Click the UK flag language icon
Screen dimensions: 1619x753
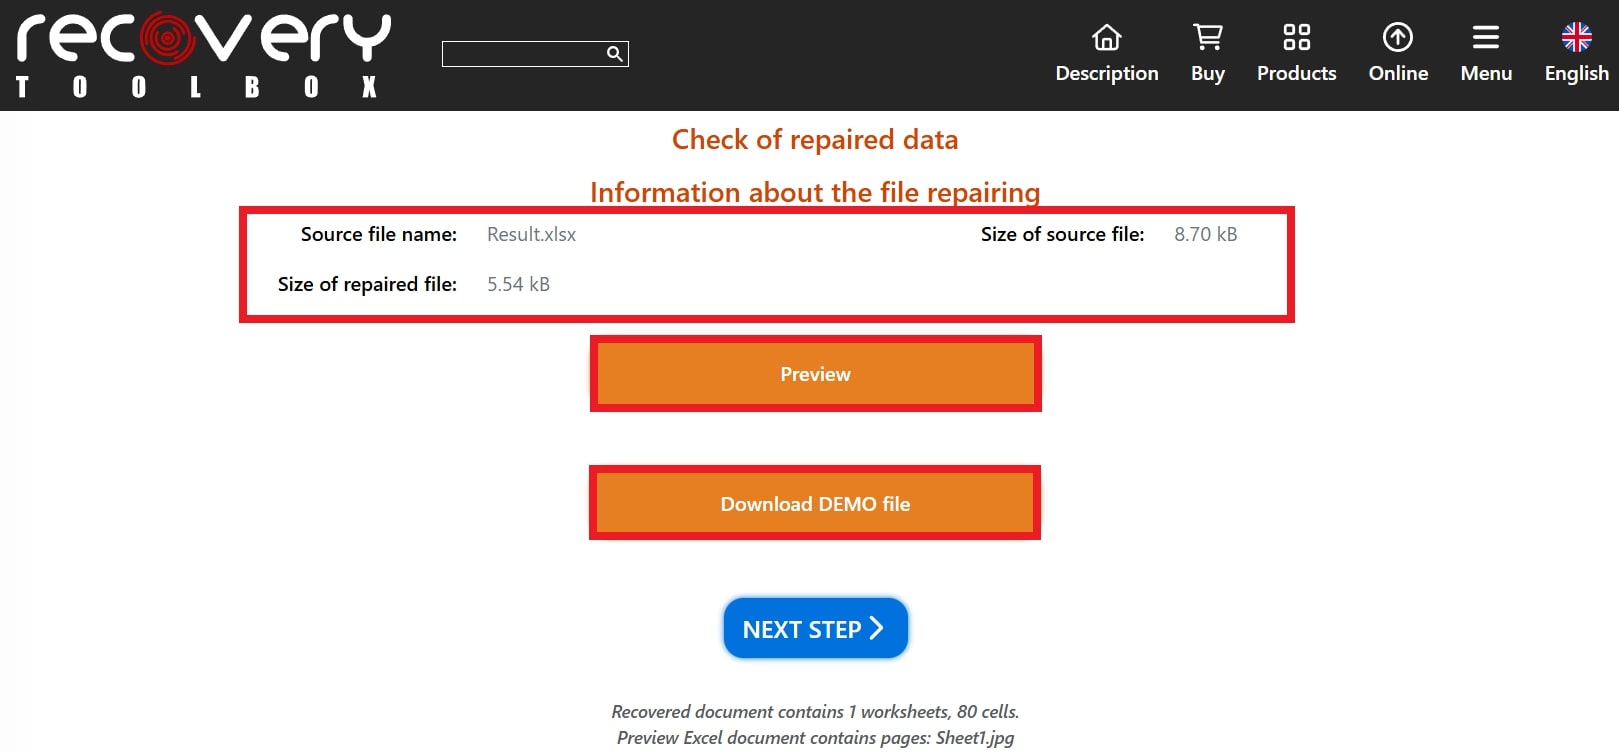point(1576,38)
